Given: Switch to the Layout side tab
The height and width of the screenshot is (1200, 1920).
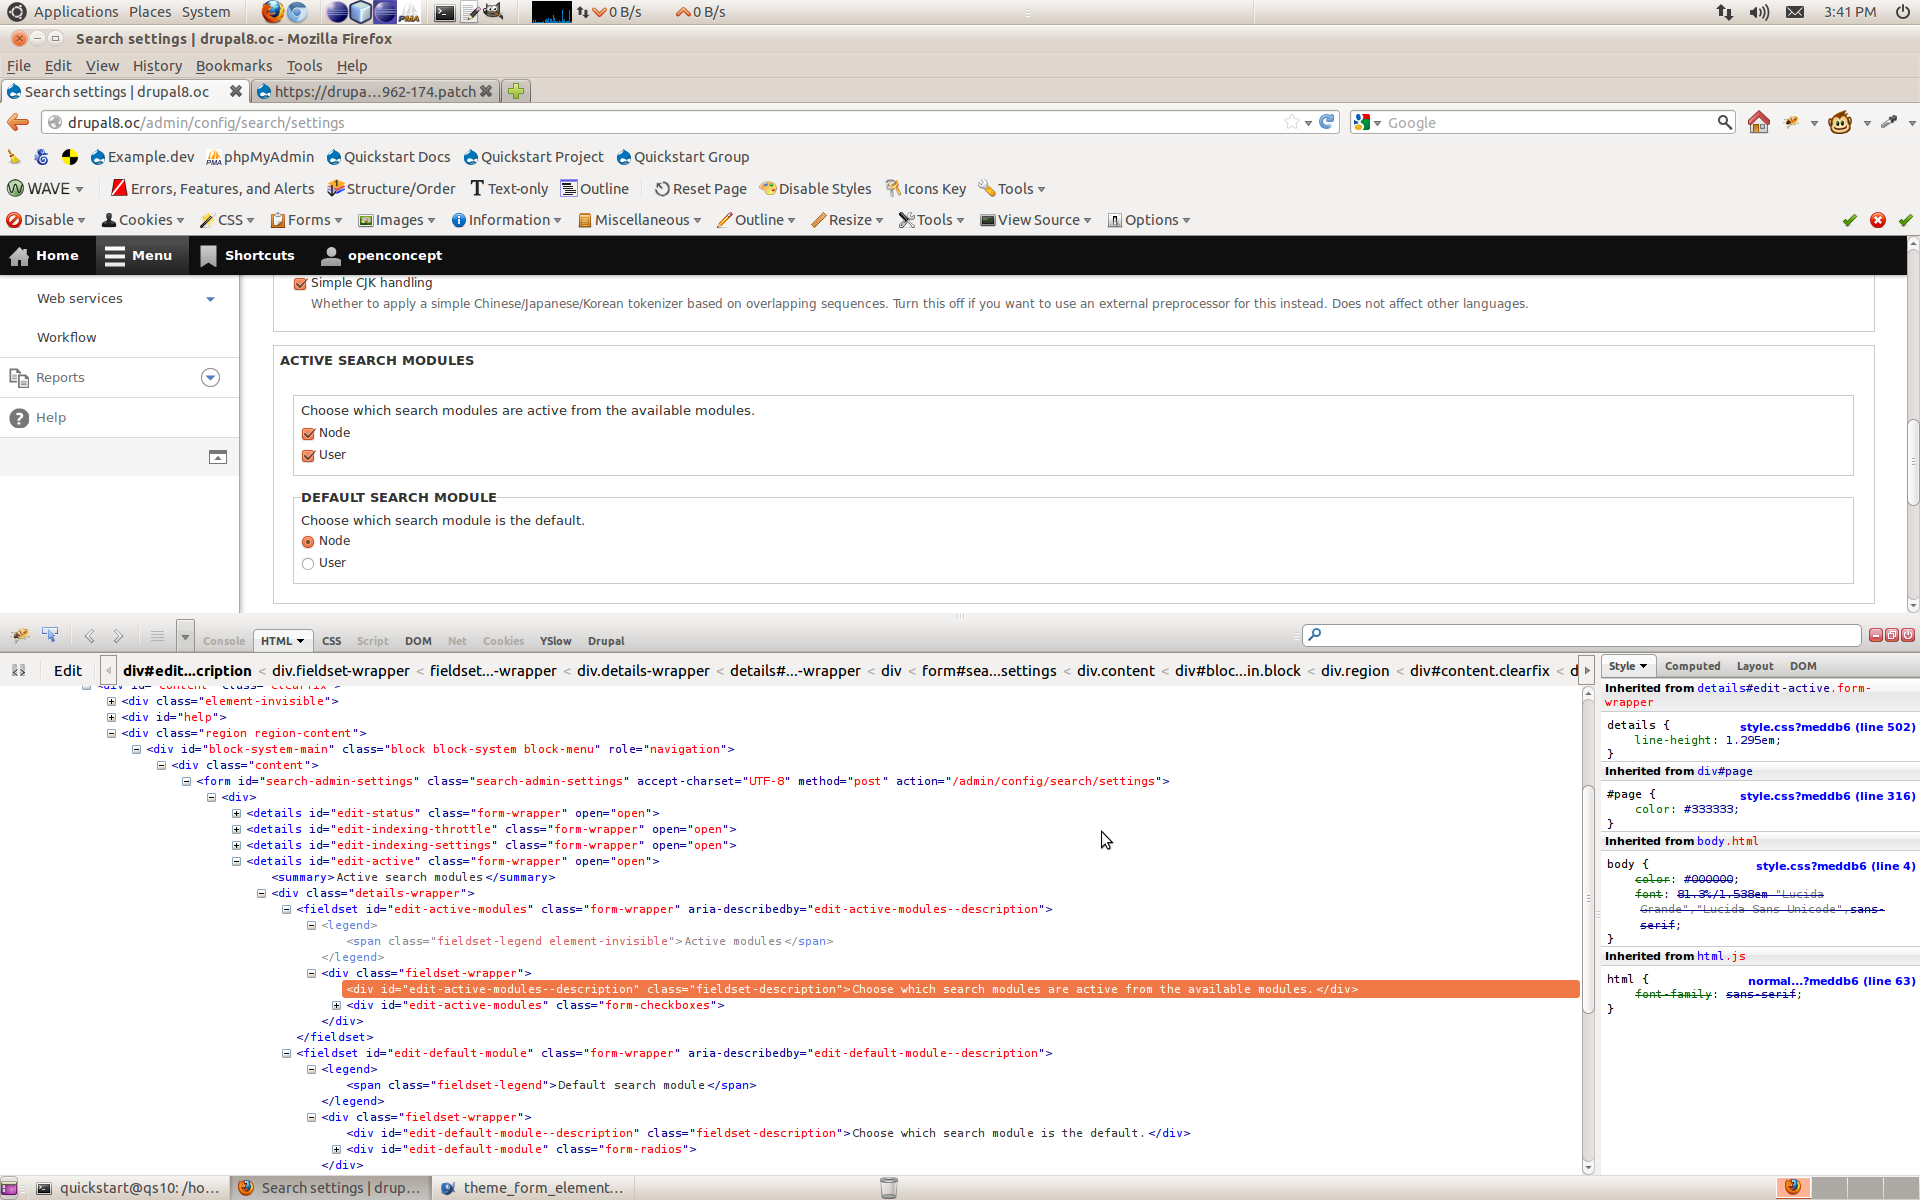Looking at the screenshot, I should click(1755, 666).
